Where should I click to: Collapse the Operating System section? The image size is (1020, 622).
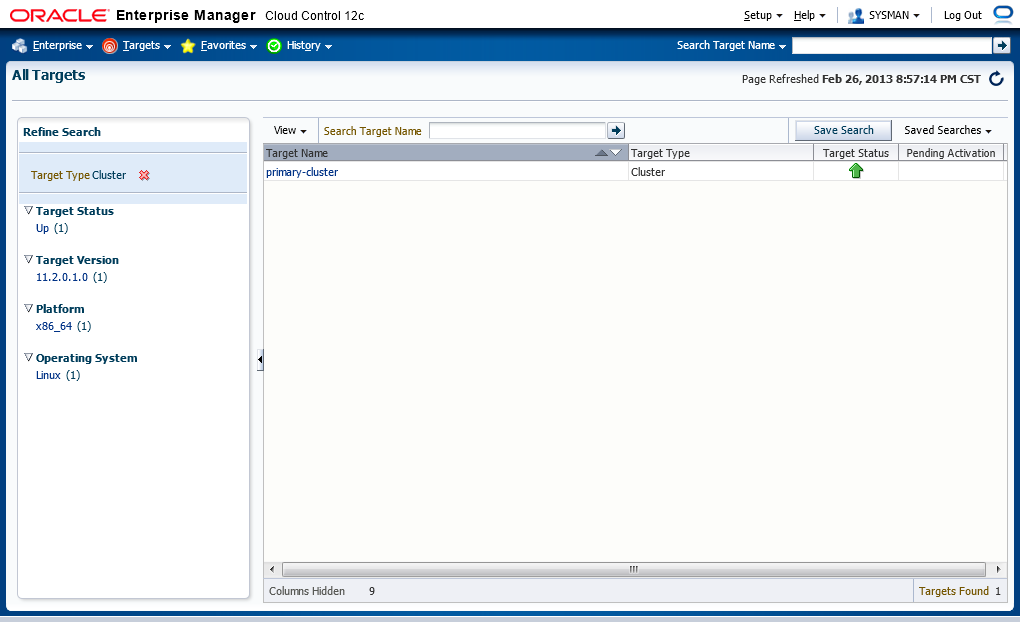28,357
